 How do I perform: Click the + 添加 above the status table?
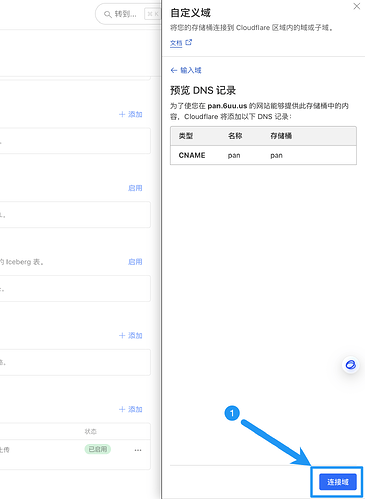click(131, 409)
